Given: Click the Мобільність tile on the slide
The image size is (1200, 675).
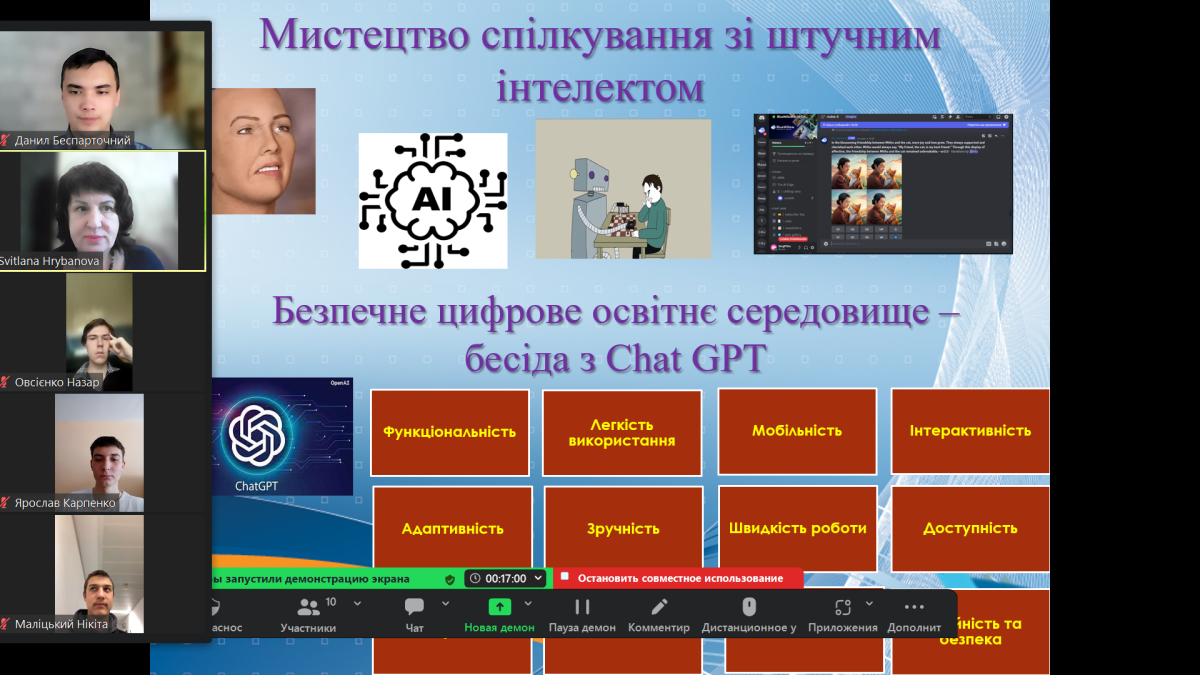Looking at the screenshot, I should [796, 431].
